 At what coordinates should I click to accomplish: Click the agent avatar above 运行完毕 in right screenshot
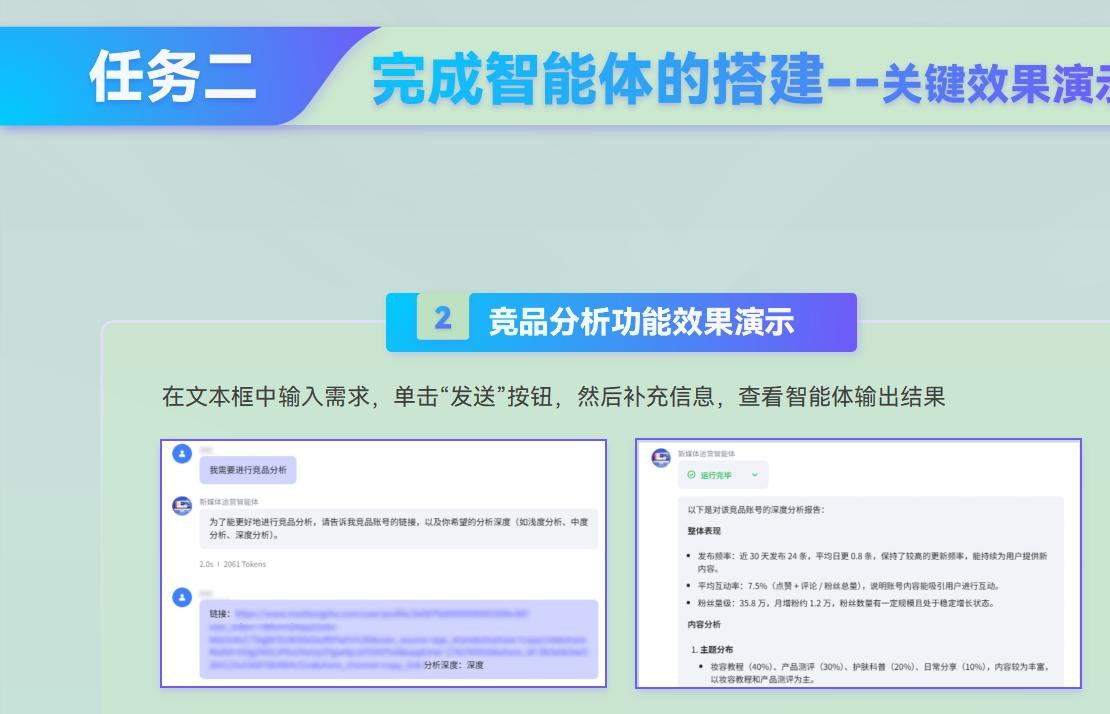[661, 458]
